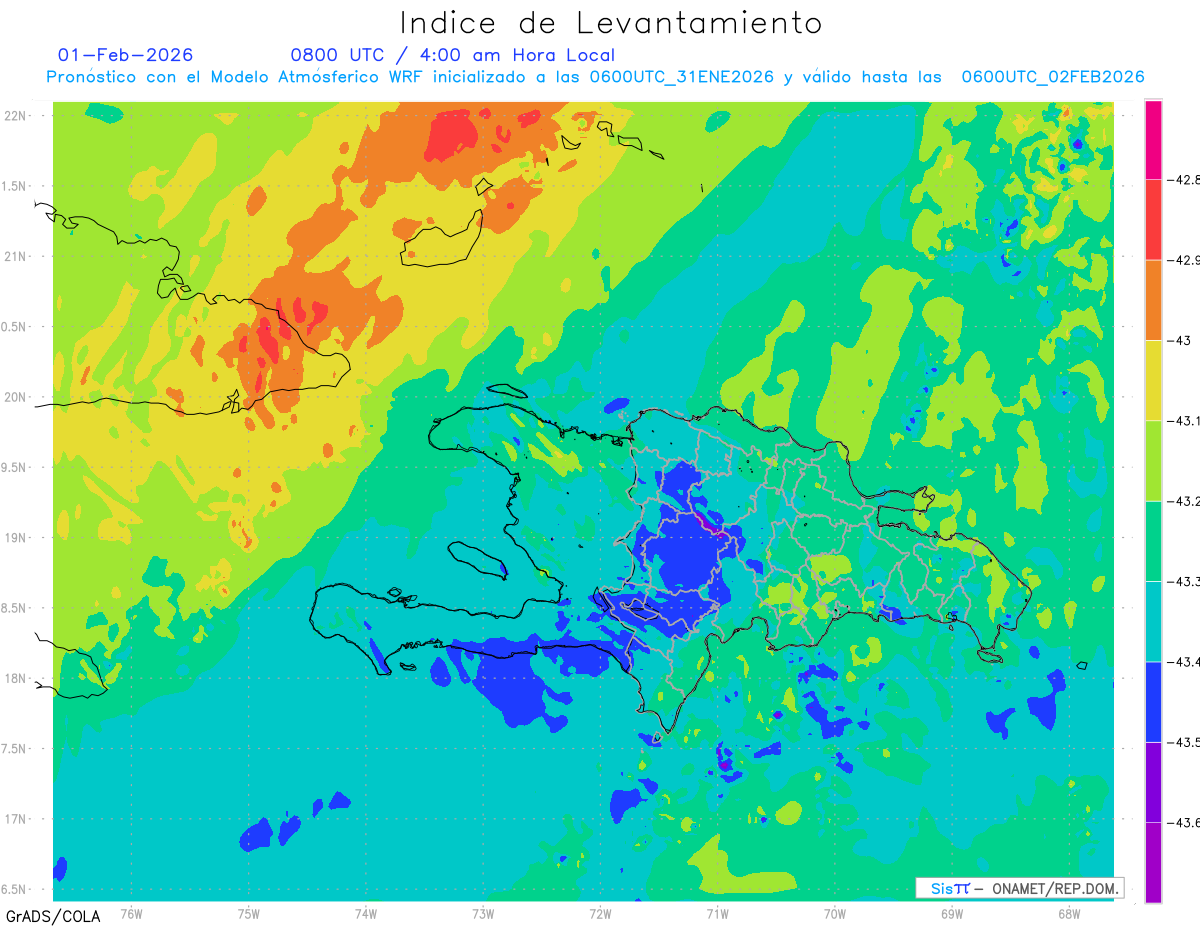The width and height of the screenshot is (1200, 927).
Task: Click the "ONAMET/REP.DOM." credit box
Action: pyautogui.click(x=1020, y=888)
